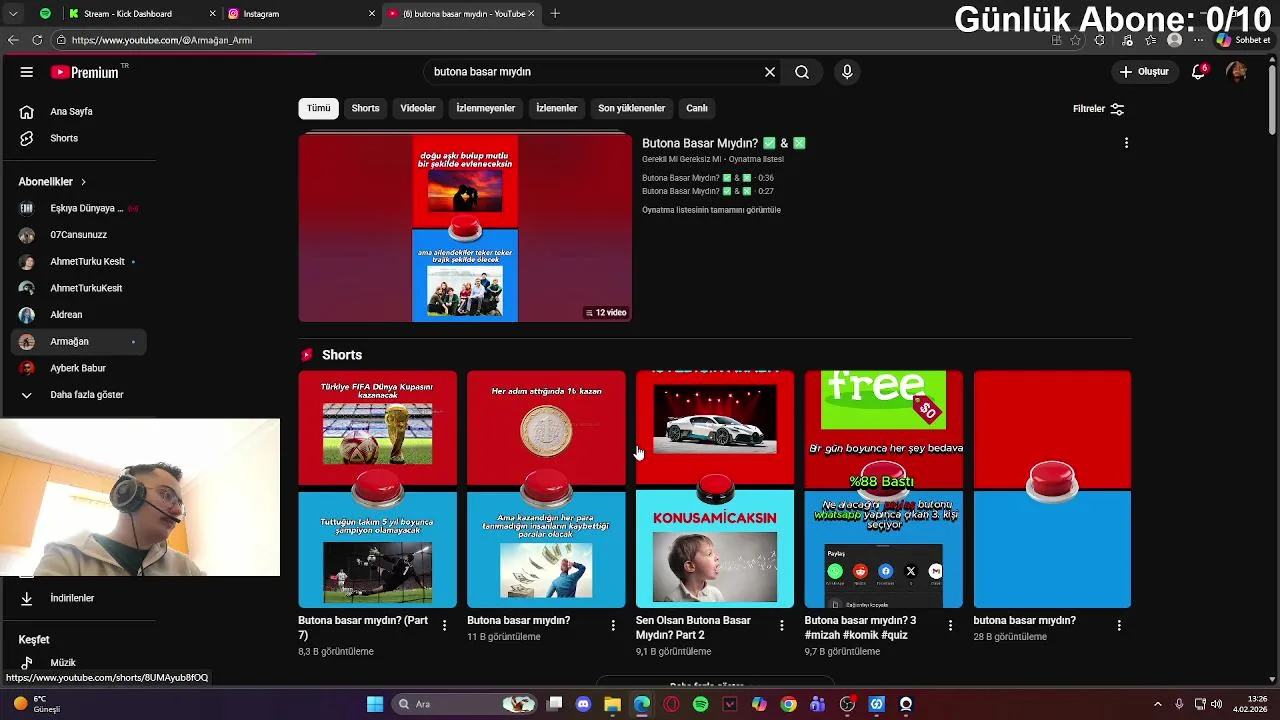This screenshot has width=1280, height=720.
Task: Open the notifications bell
Action: coord(1198,72)
